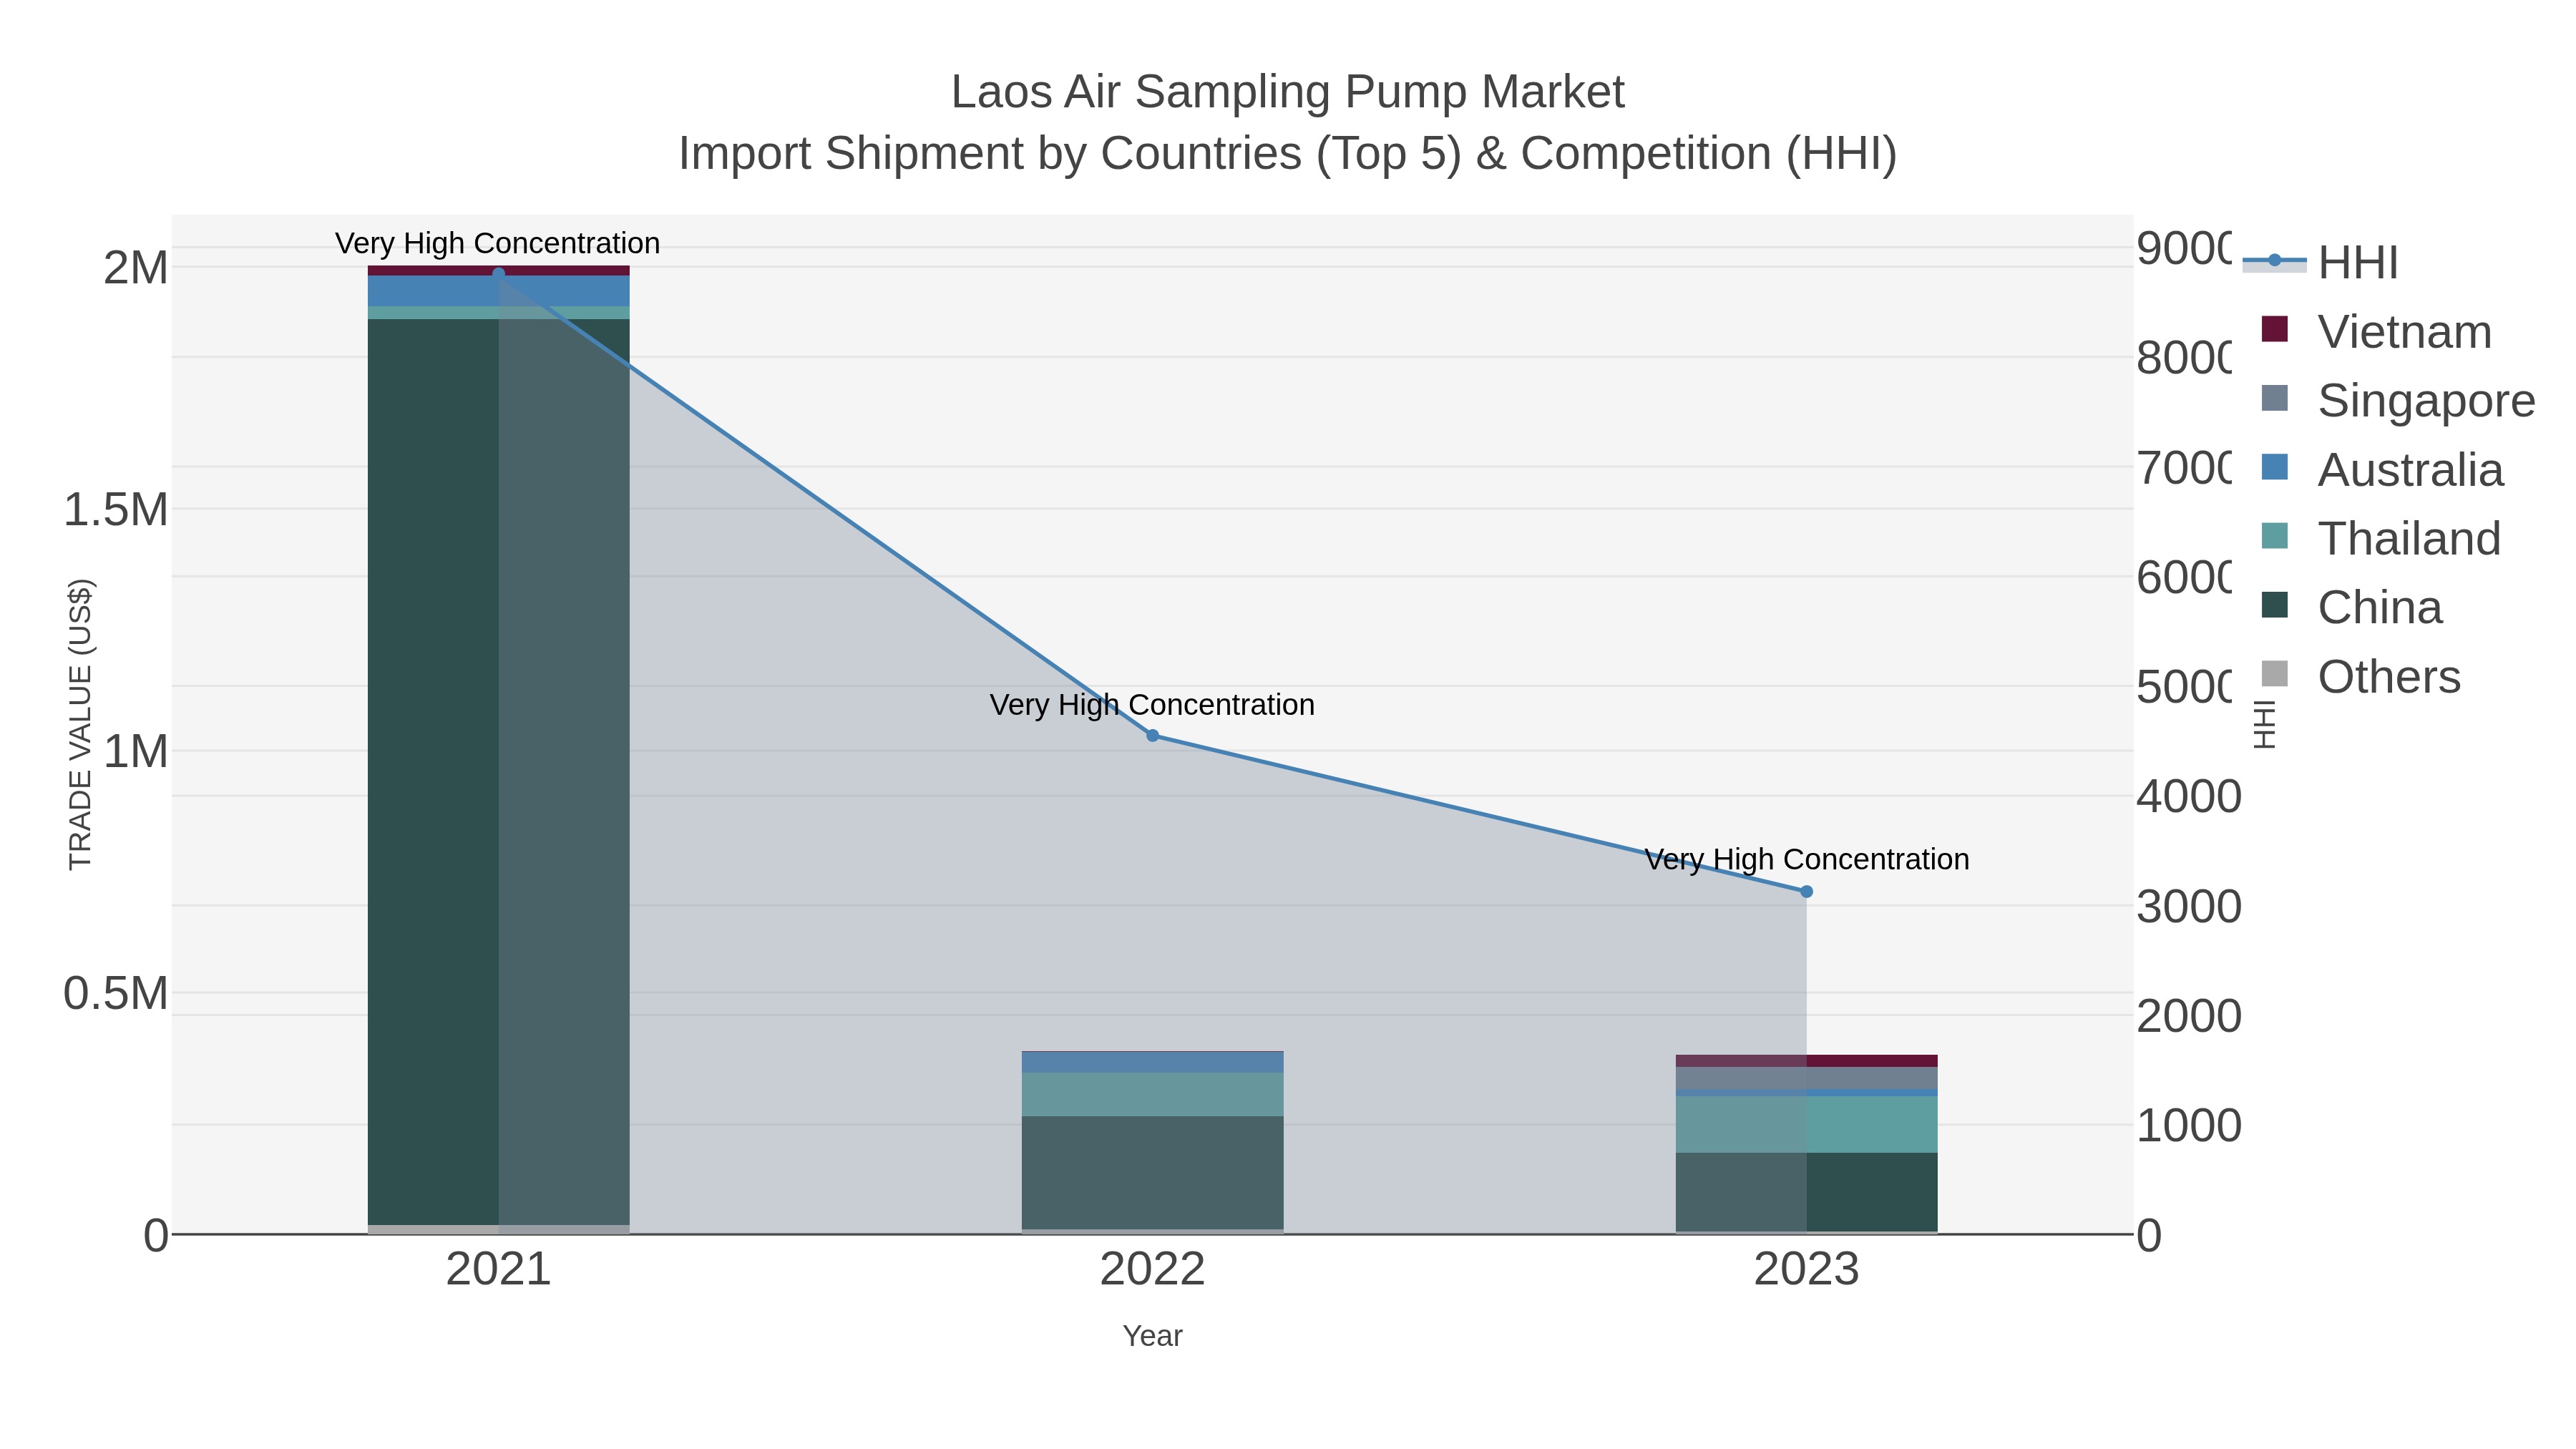Click the China dark green legend swatch
This screenshot has width=2576, height=1449.
(2275, 605)
